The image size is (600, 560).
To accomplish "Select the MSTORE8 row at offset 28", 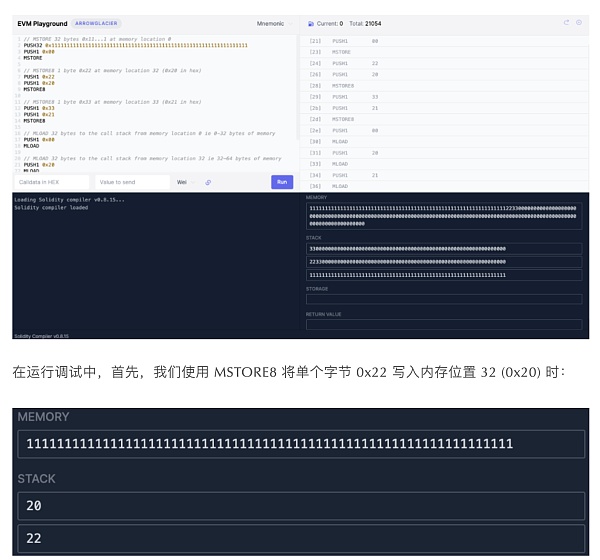I will coord(346,86).
